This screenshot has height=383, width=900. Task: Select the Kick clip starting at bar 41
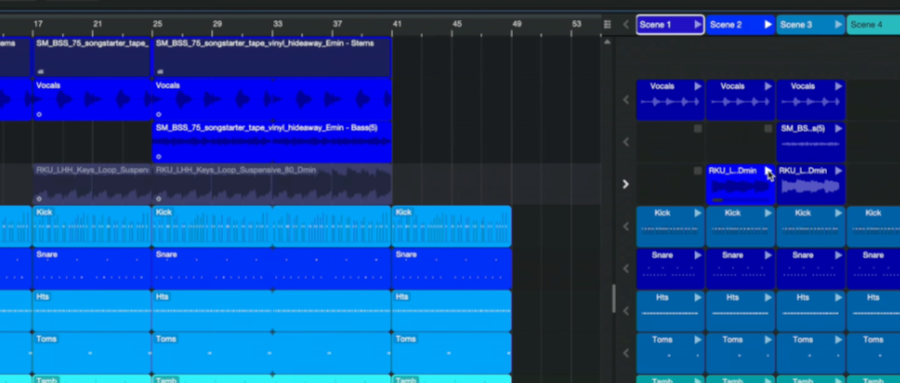coord(452,226)
